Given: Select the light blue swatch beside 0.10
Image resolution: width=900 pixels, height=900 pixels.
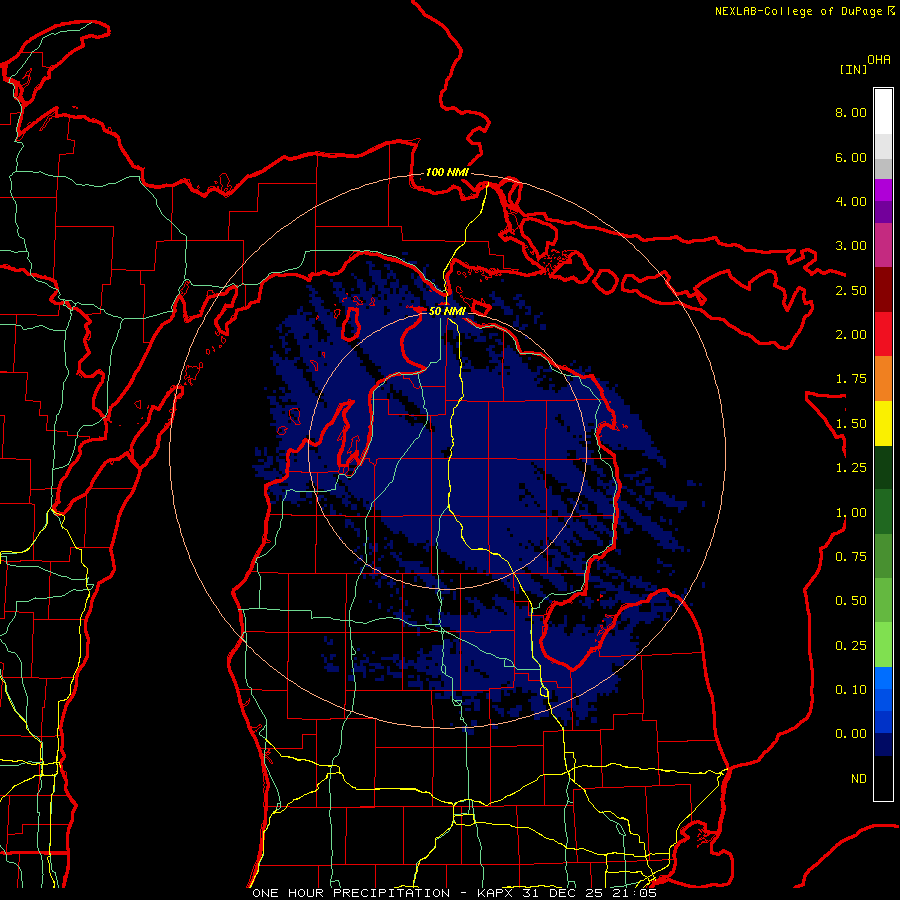Looking at the screenshot, I should [883, 678].
